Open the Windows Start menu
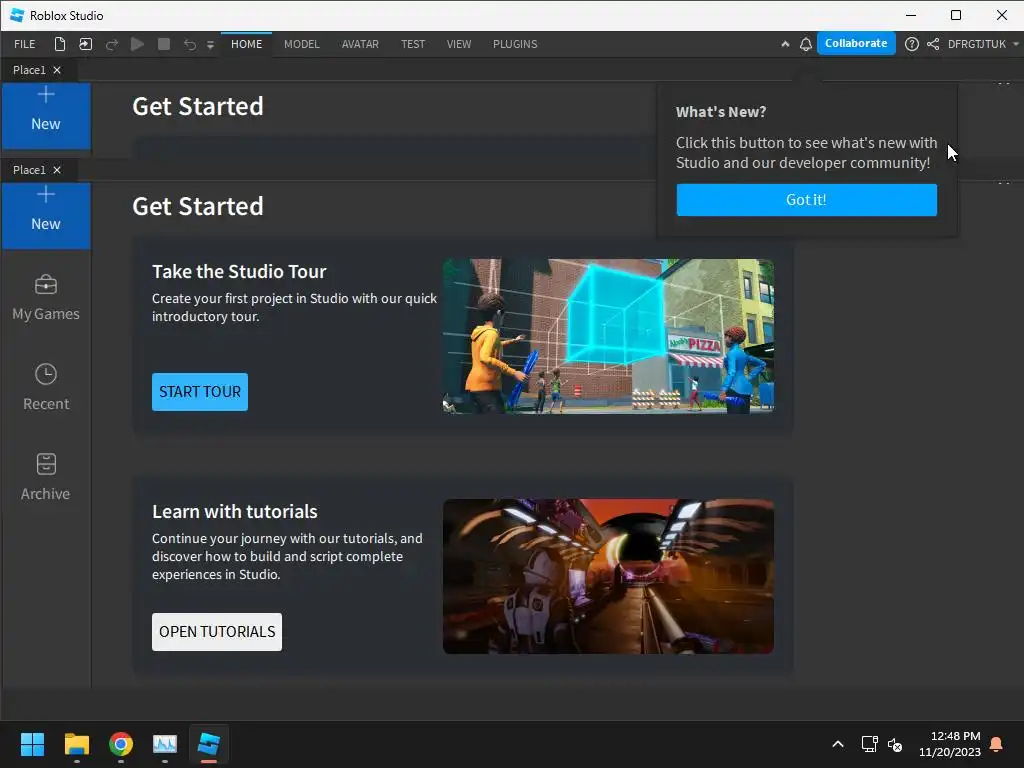 (x=32, y=744)
